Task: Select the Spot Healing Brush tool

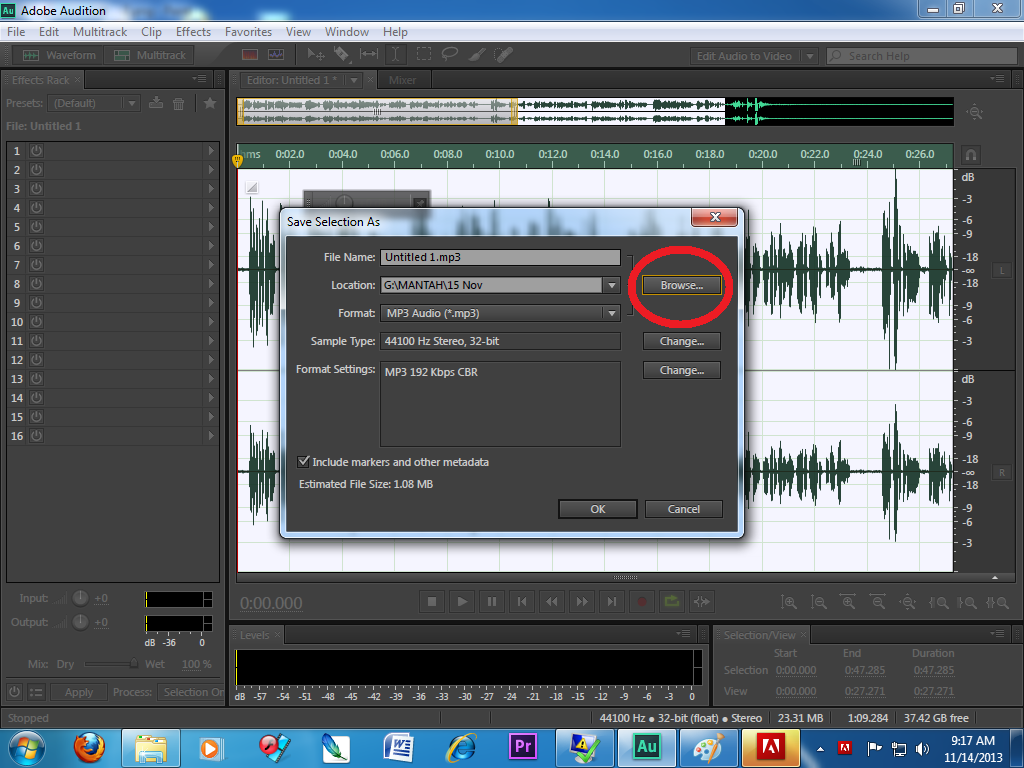Action: coord(502,54)
